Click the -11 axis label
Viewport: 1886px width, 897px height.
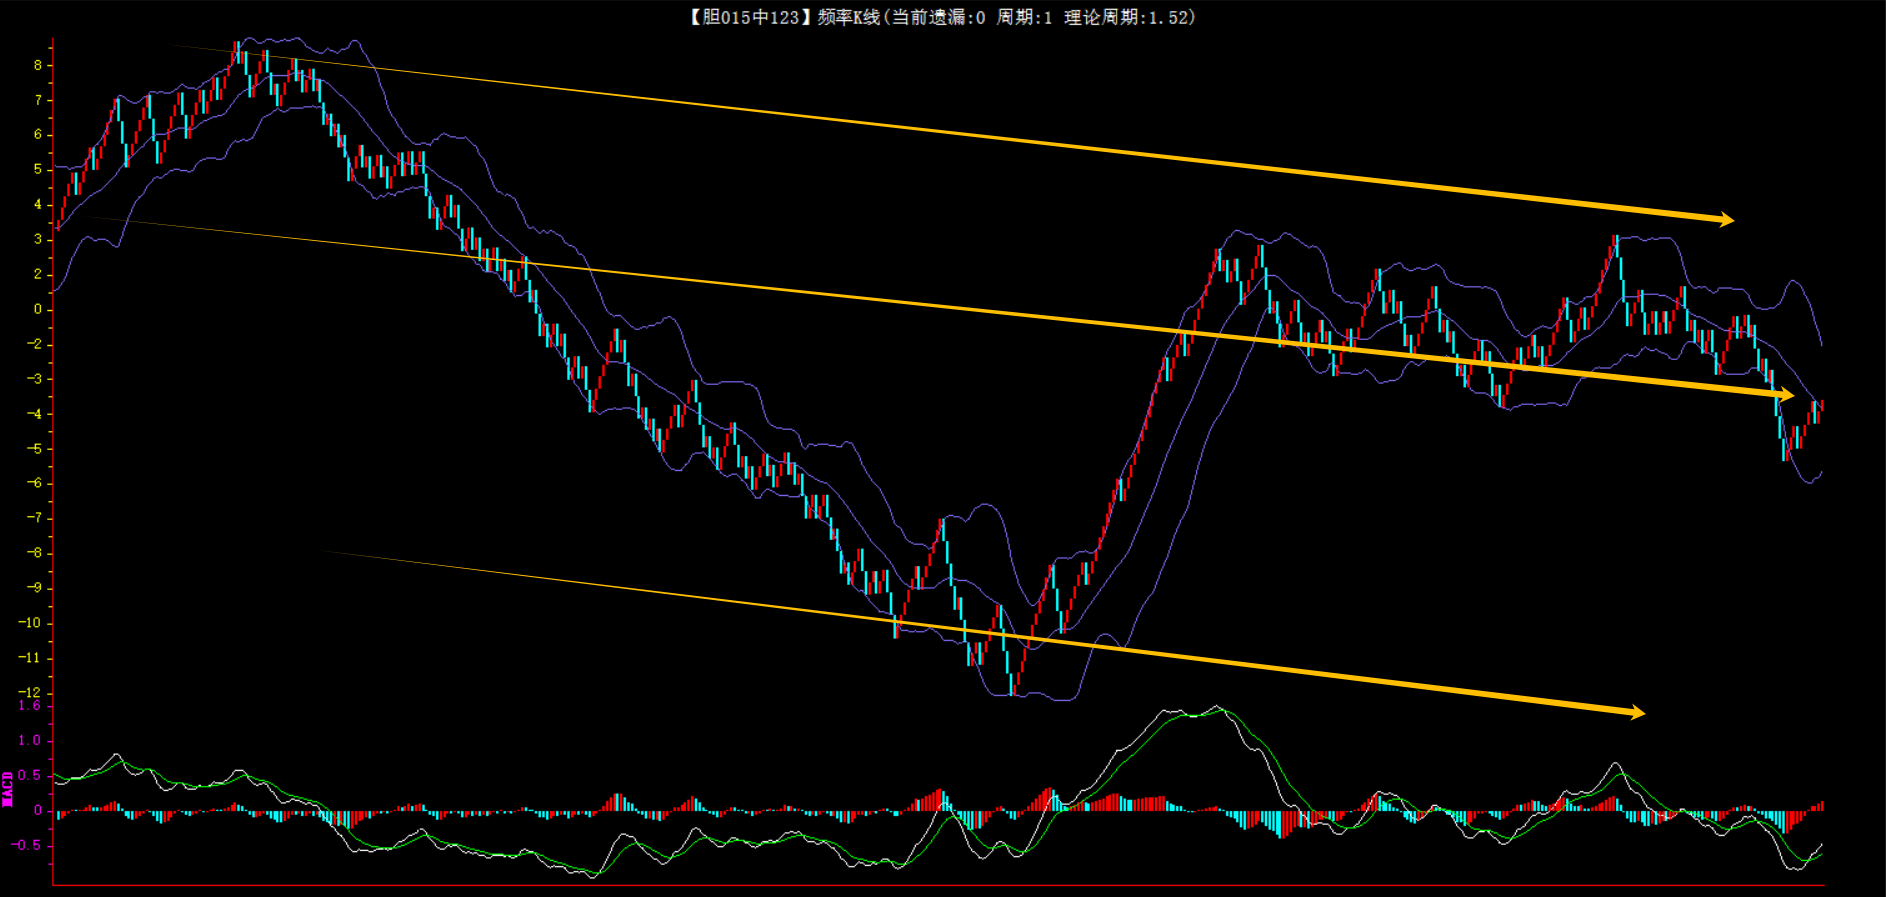pos(31,658)
